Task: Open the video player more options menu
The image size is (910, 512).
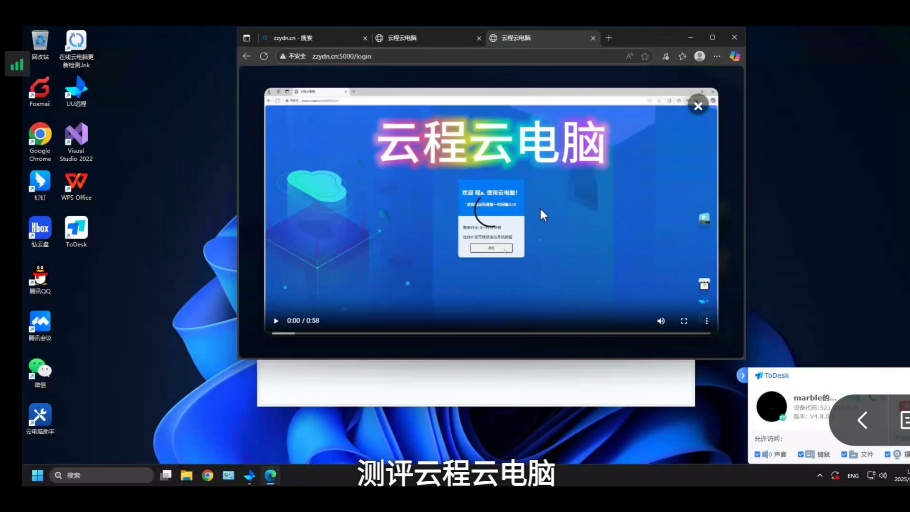Action: [x=706, y=320]
